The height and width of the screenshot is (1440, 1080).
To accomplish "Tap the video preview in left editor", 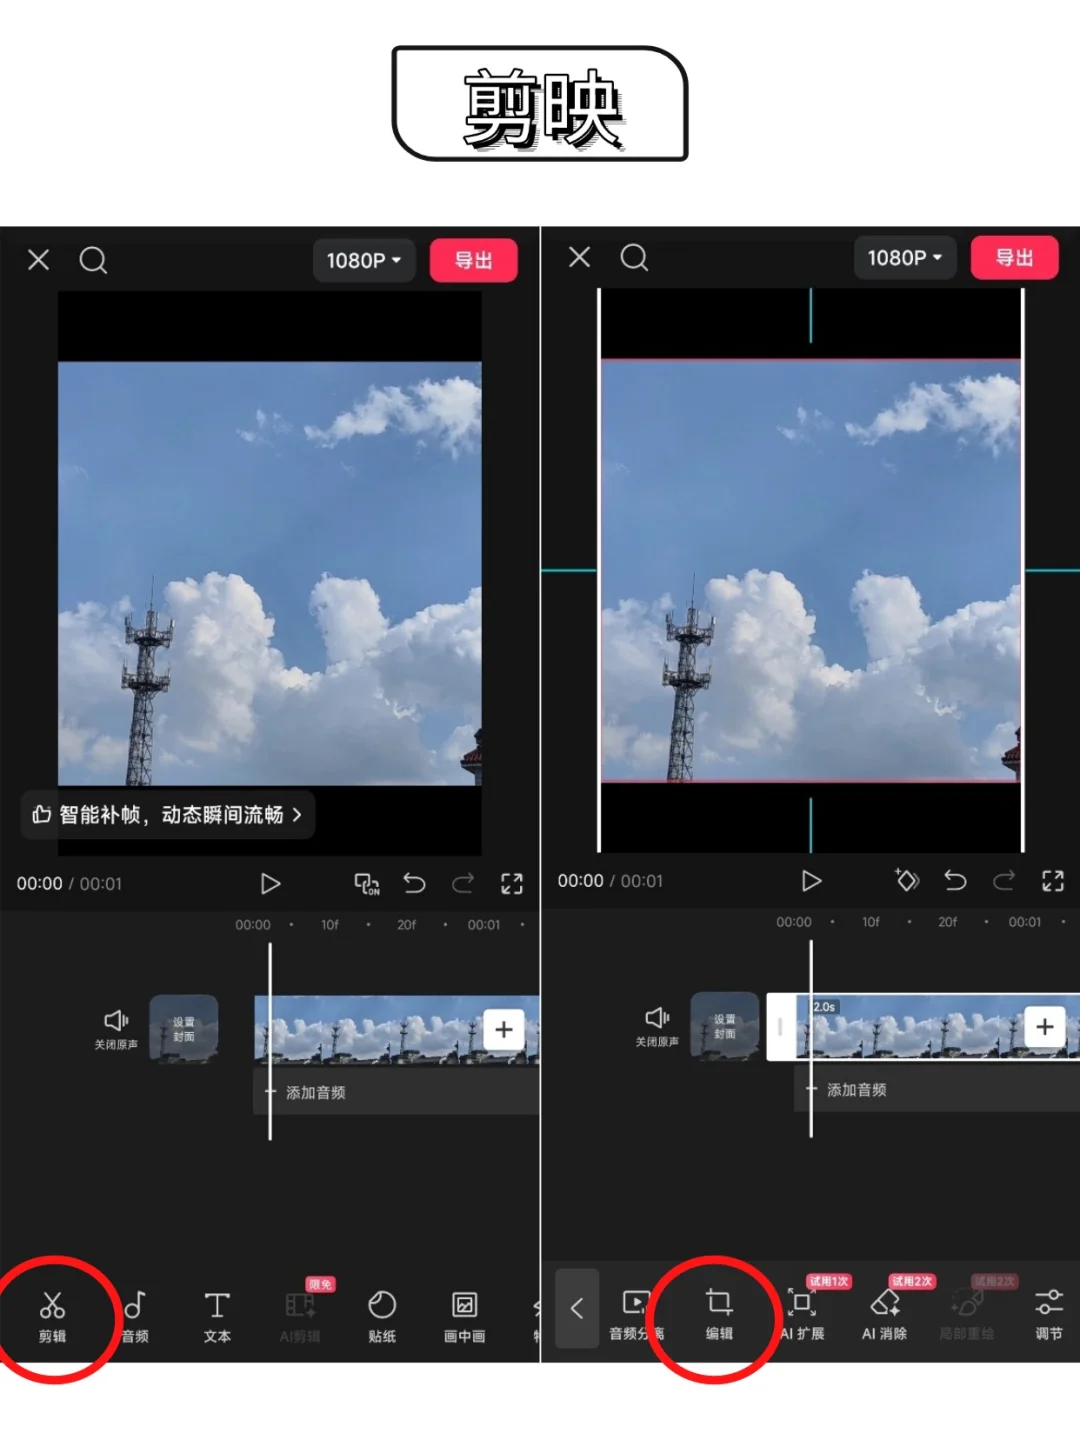I will coord(270,574).
